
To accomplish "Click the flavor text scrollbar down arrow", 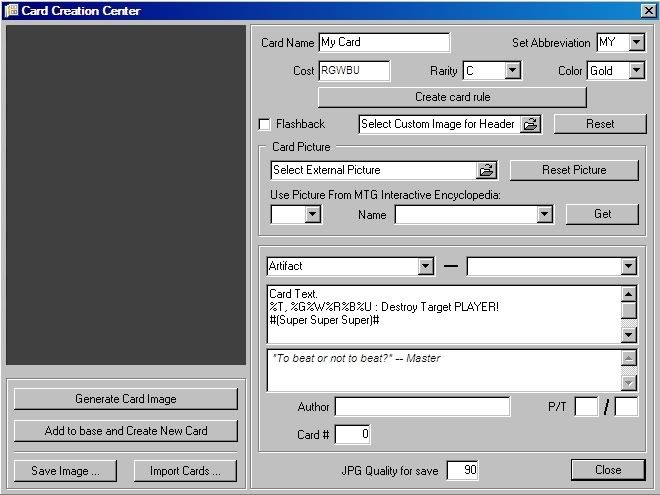I will pos(628,383).
